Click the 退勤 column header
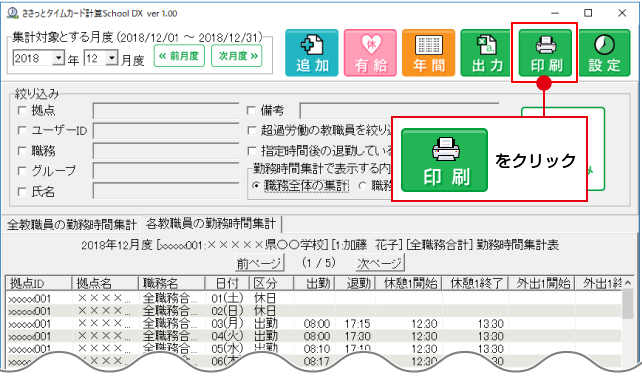 (355, 283)
